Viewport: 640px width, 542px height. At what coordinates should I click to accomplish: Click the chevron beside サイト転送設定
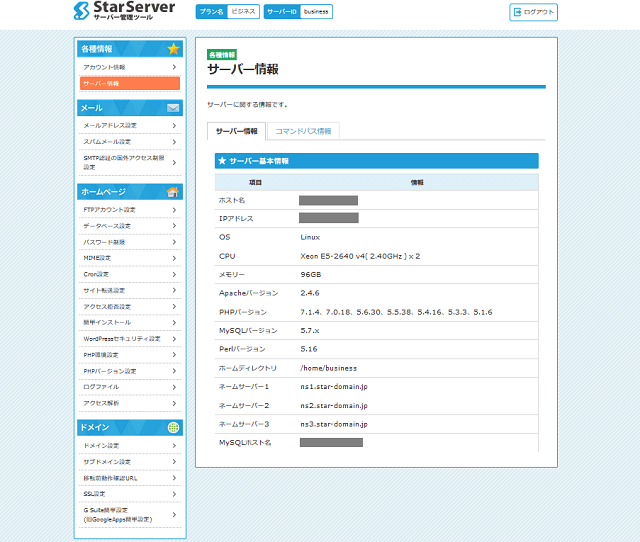pos(174,290)
